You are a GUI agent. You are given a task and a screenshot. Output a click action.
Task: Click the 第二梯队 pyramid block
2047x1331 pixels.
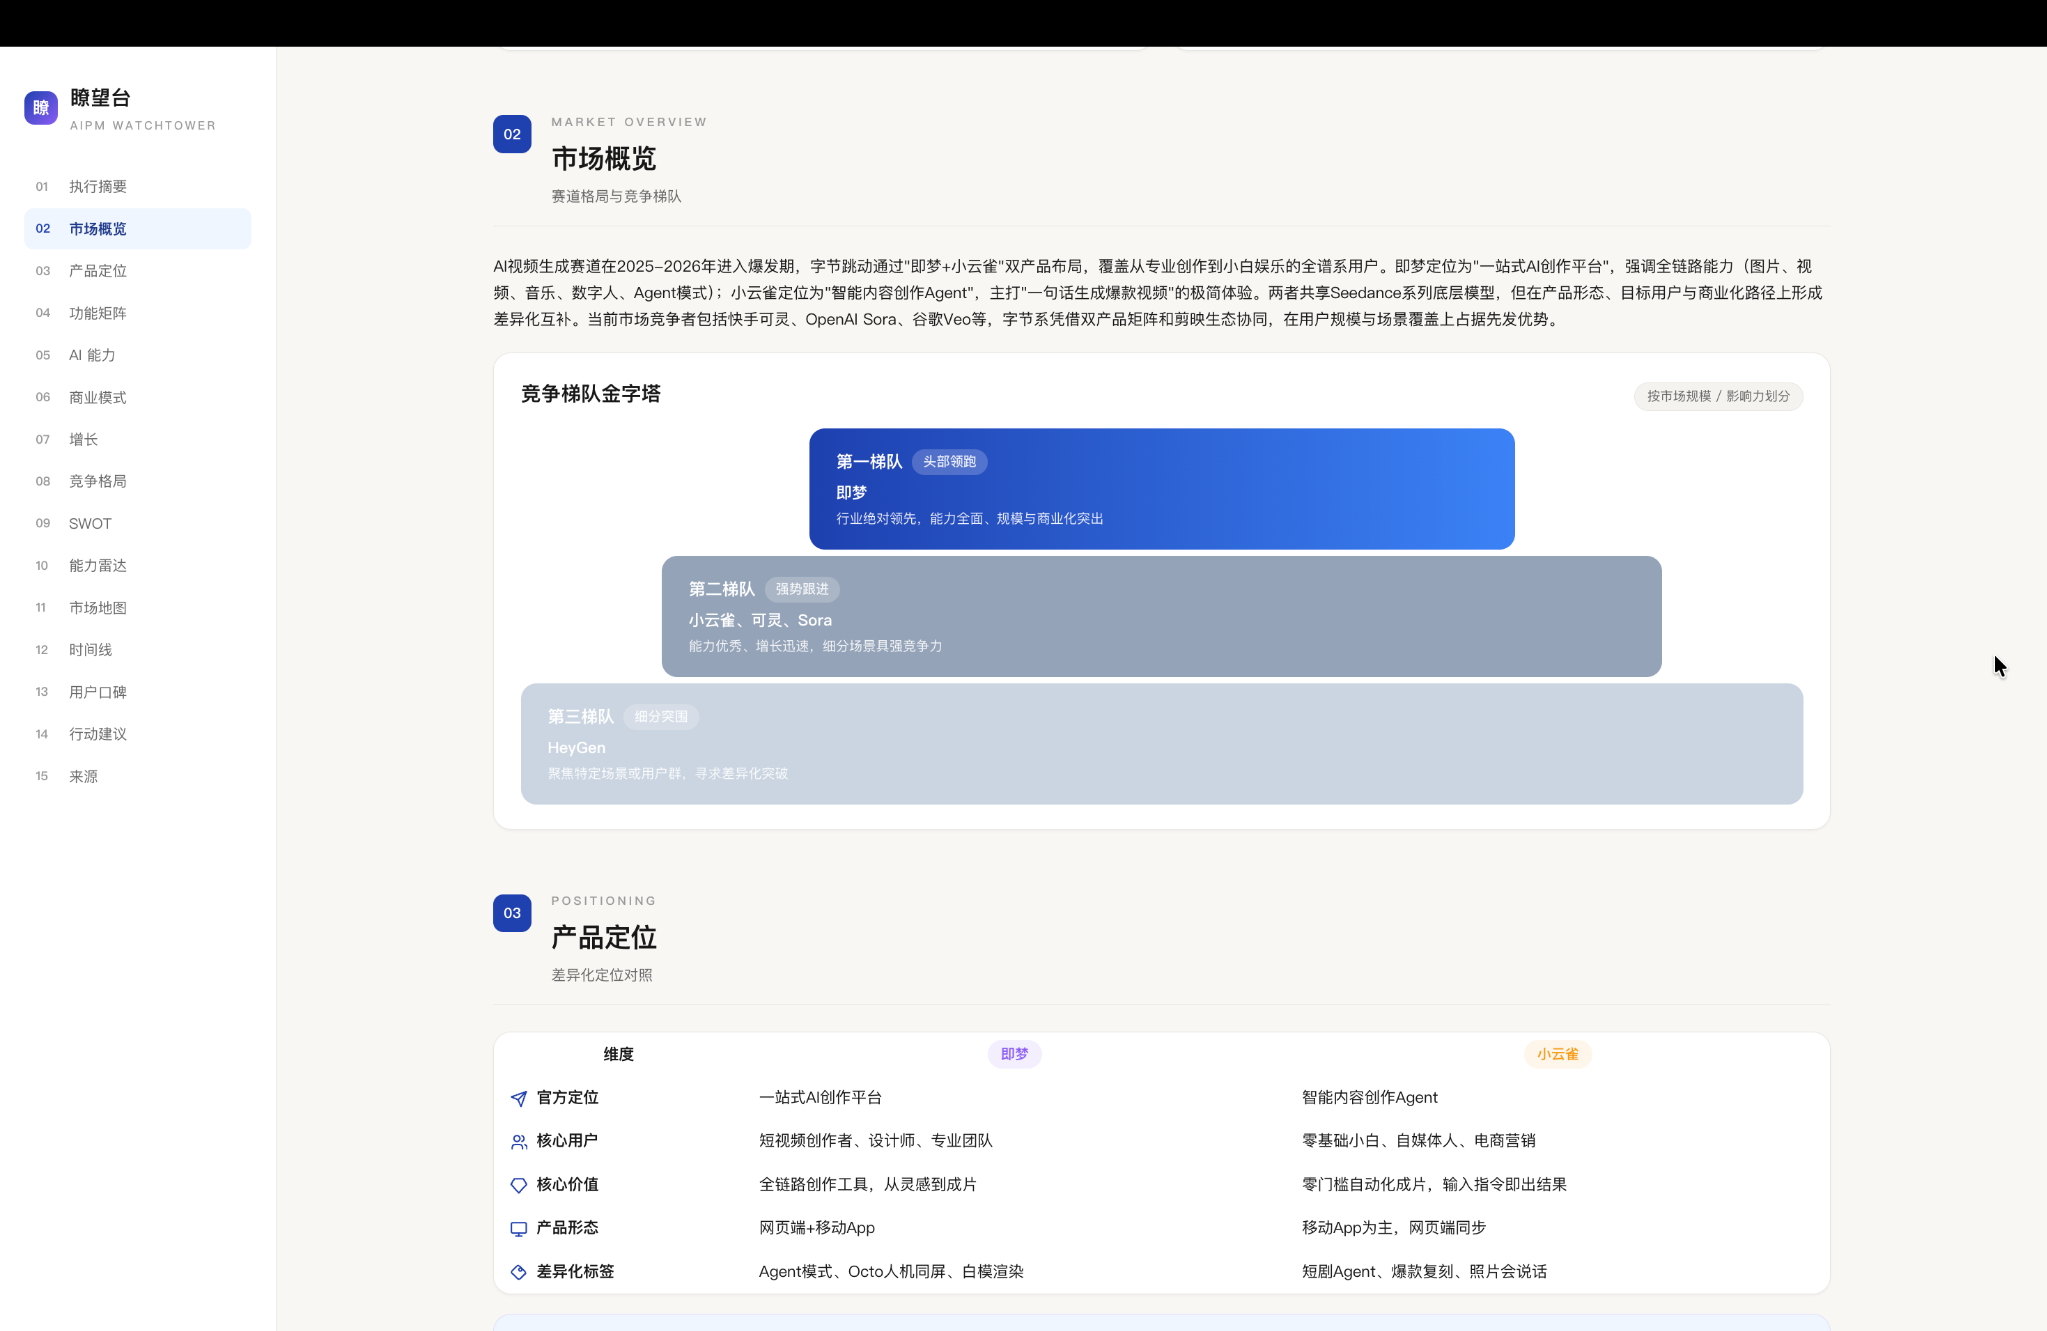[1161, 616]
